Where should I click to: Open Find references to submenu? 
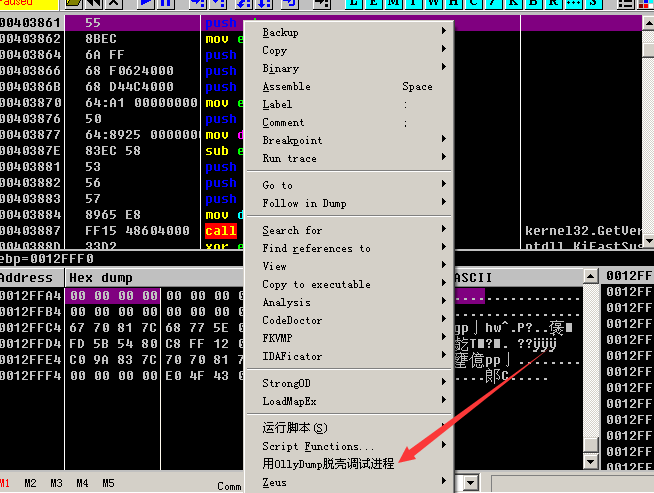[x=349, y=248]
